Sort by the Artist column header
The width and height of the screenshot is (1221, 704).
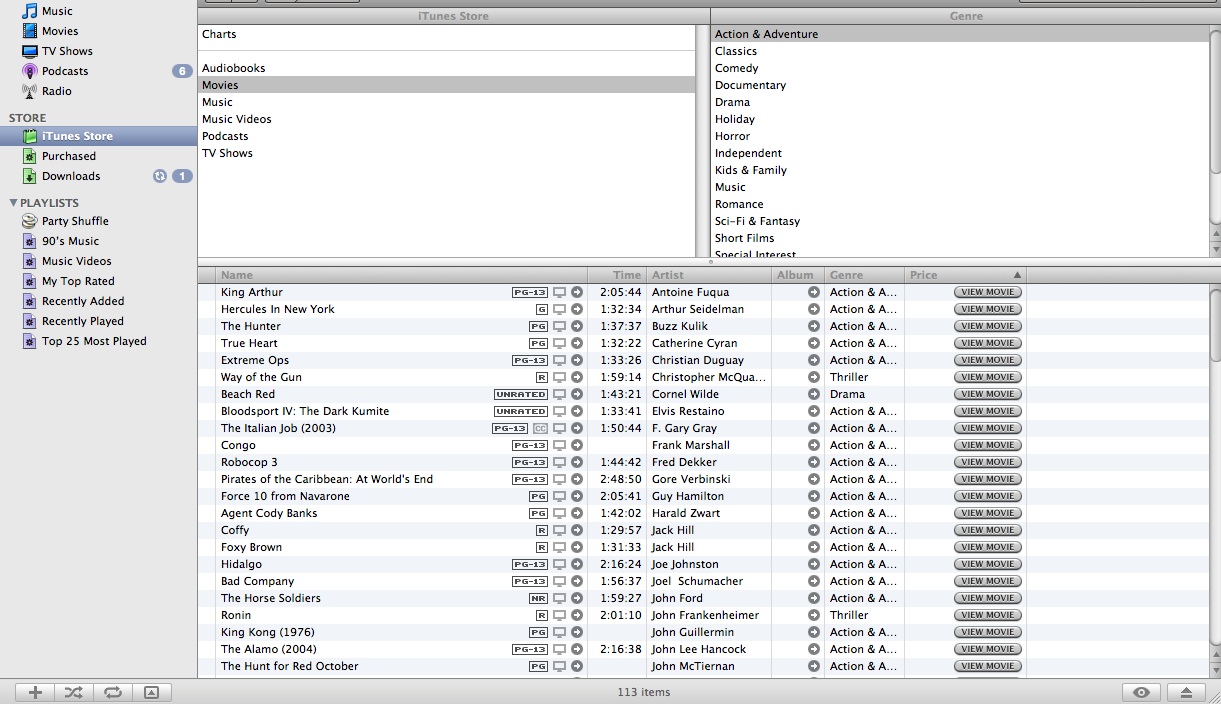709,274
